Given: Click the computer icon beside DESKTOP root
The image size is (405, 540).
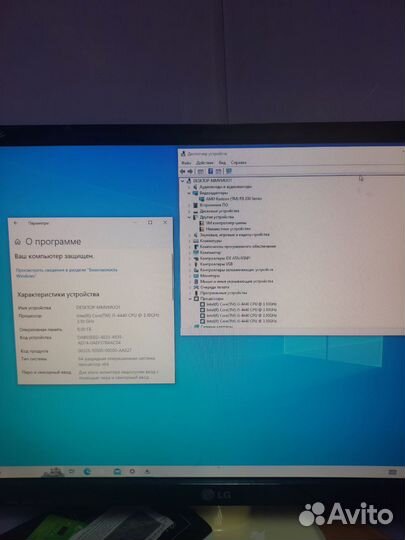Looking at the screenshot, I should pos(189,180).
